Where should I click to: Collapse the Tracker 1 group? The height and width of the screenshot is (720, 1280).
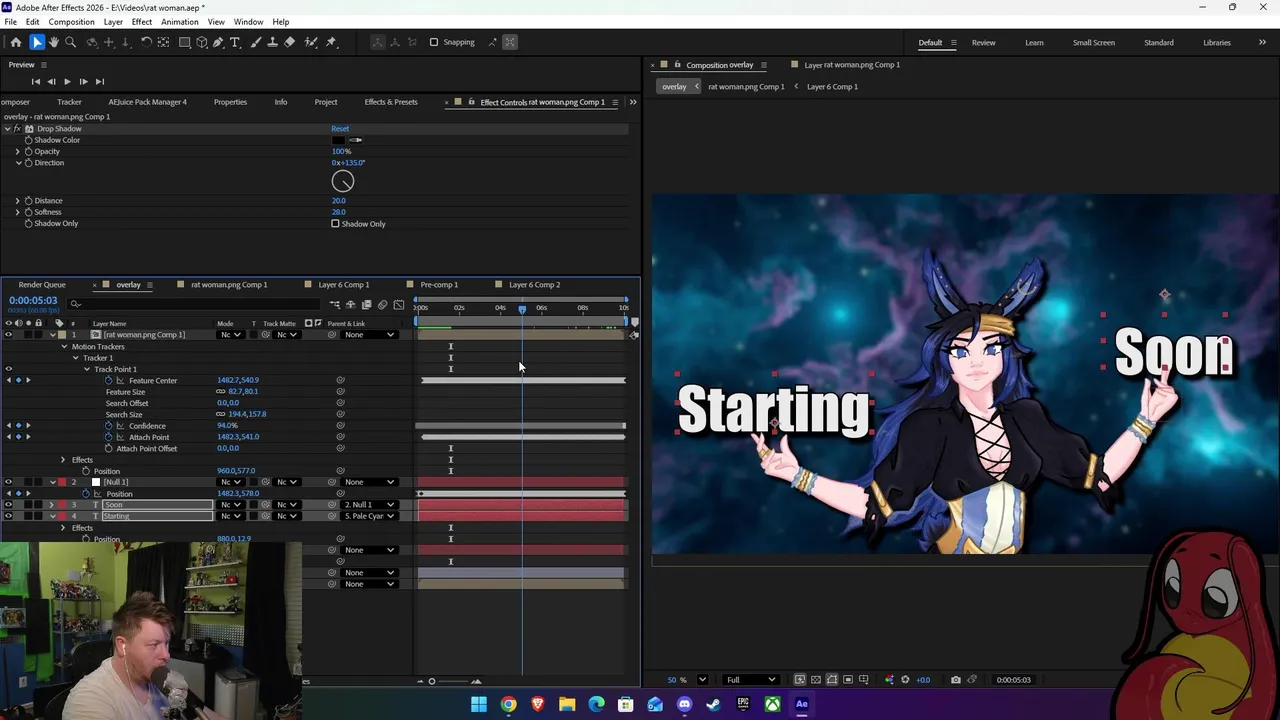pos(75,358)
